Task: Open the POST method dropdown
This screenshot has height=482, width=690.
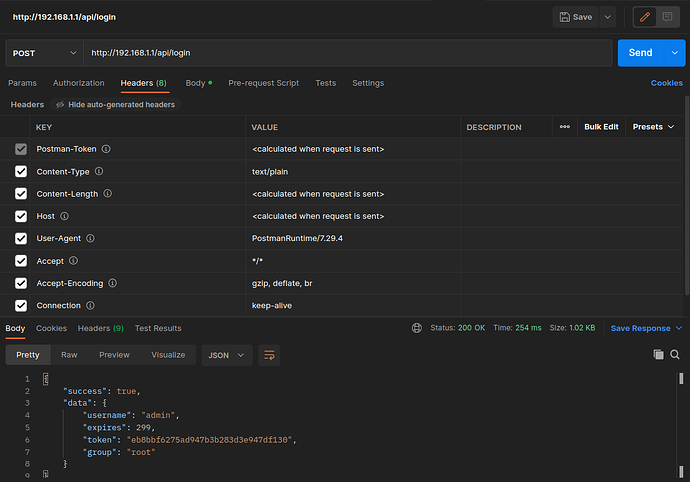Action: click(x=44, y=53)
